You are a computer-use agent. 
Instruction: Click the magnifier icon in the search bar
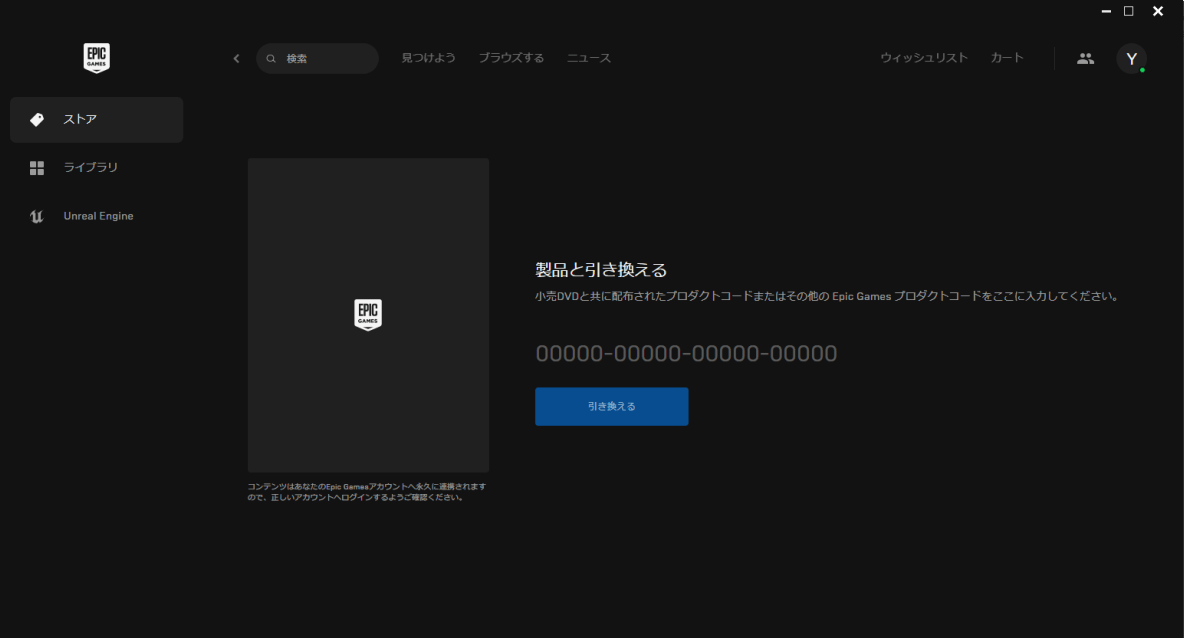tap(271, 59)
